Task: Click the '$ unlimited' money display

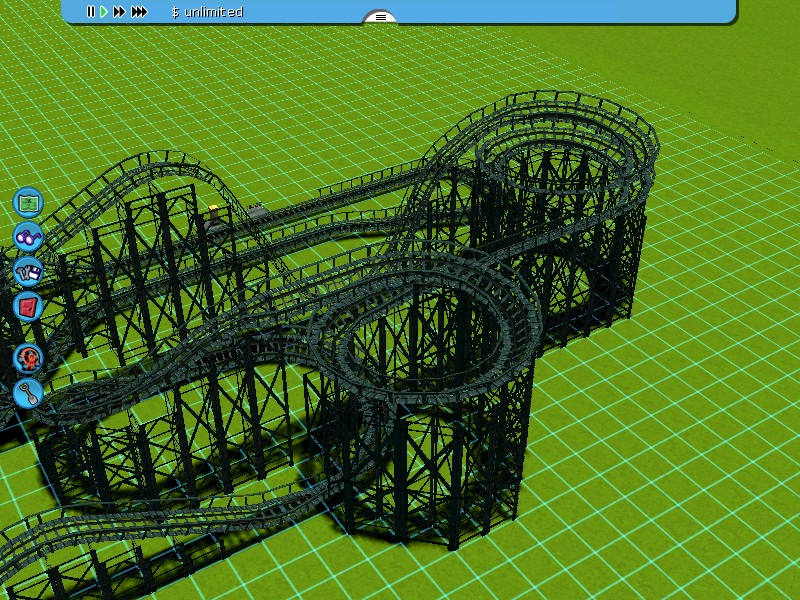Action: click(207, 12)
